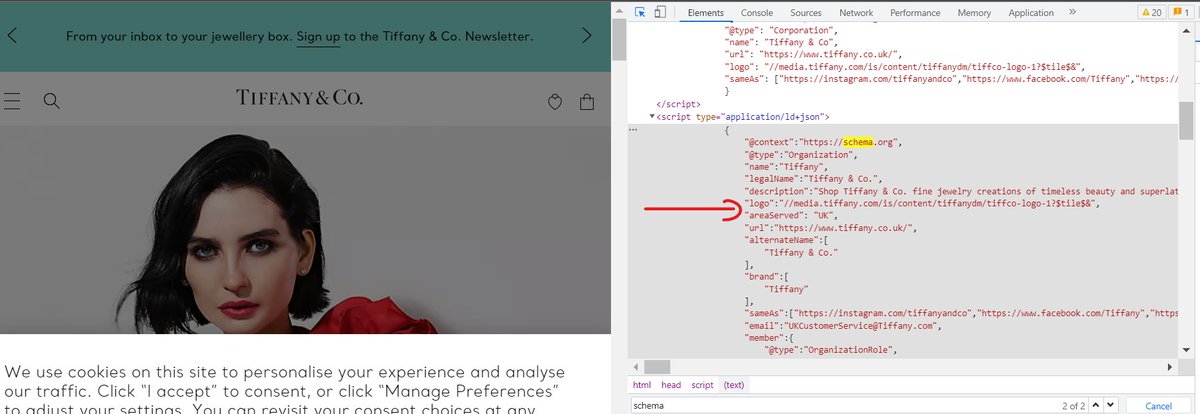This screenshot has height=414, width=1200.
Task: Click the horizontal scrollbar left arrow
Action: pos(634,366)
